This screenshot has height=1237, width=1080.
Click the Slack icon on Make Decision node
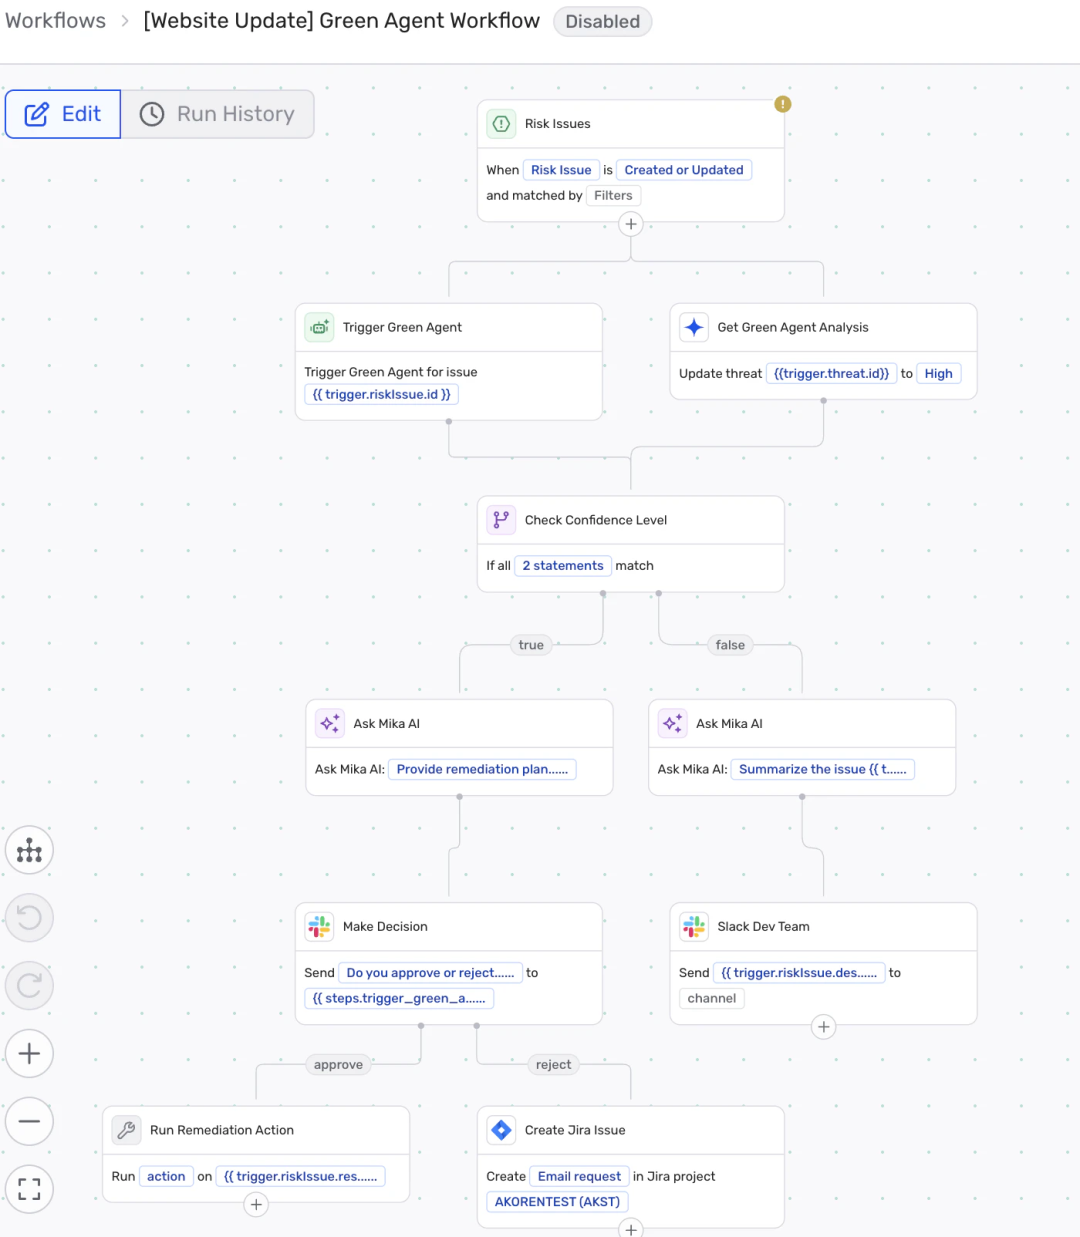319,927
